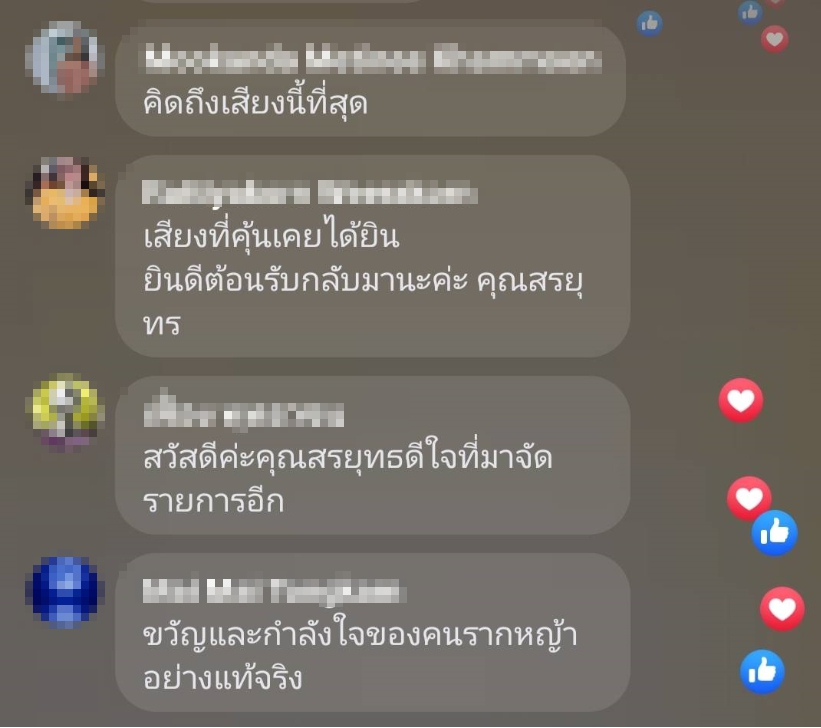Open the first commenter's profile picture
This screenshot has height=728, width=821.
[64, 58]
